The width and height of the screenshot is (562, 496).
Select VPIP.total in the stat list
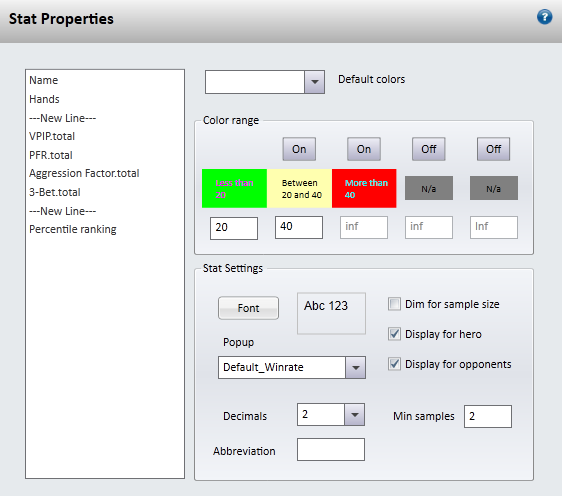52,136
